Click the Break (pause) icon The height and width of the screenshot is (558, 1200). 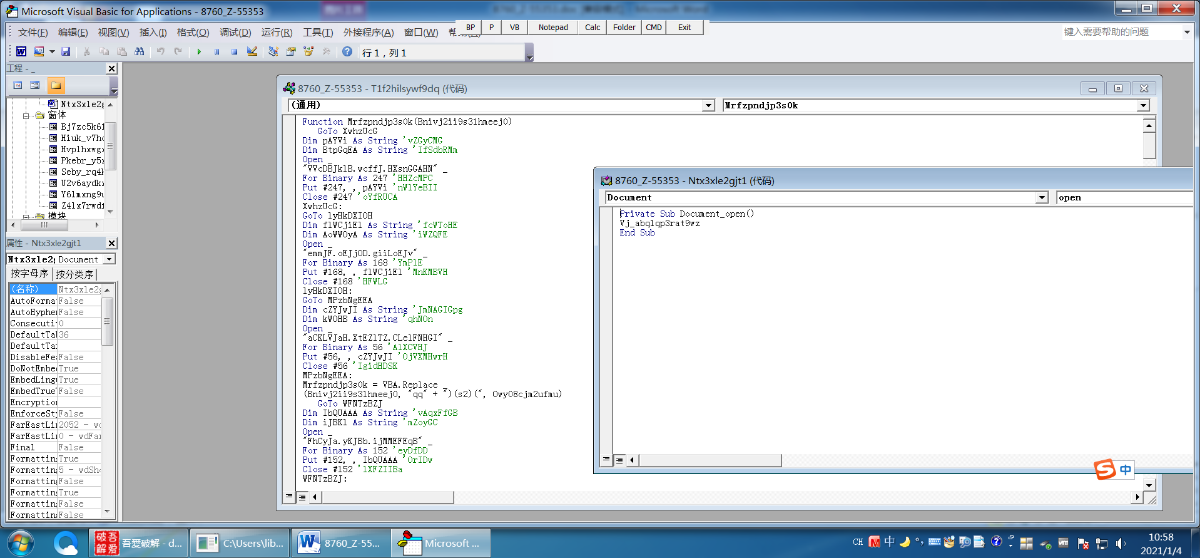[x=217, y=51]
